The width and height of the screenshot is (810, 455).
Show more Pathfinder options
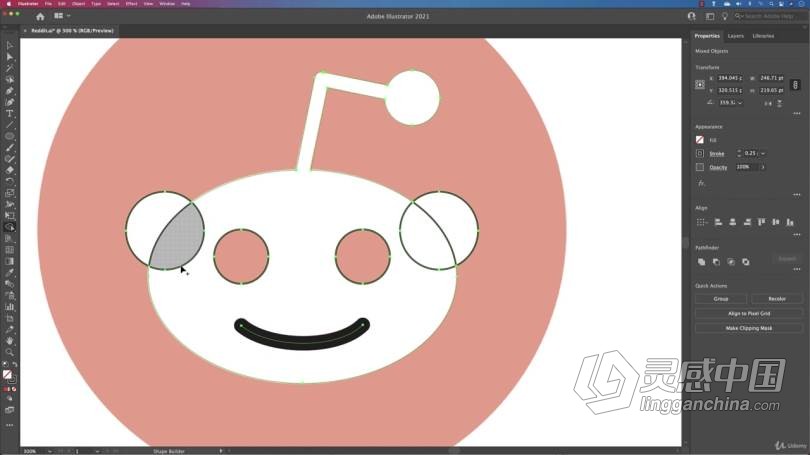point(797,269)
